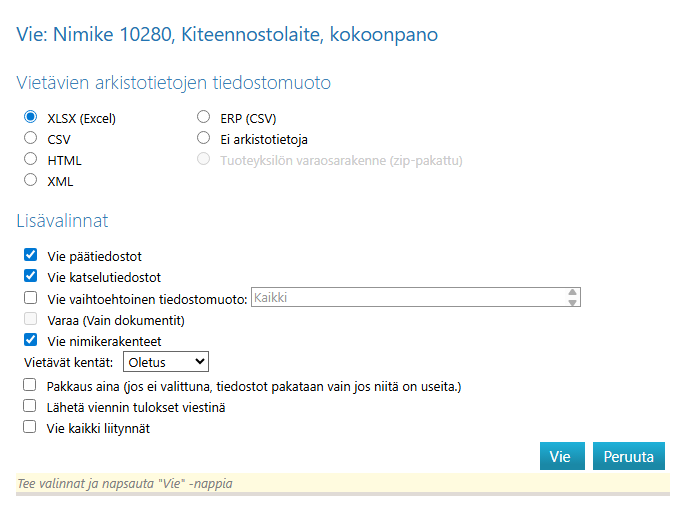Select the XLSX (Excel) file format

30,117
